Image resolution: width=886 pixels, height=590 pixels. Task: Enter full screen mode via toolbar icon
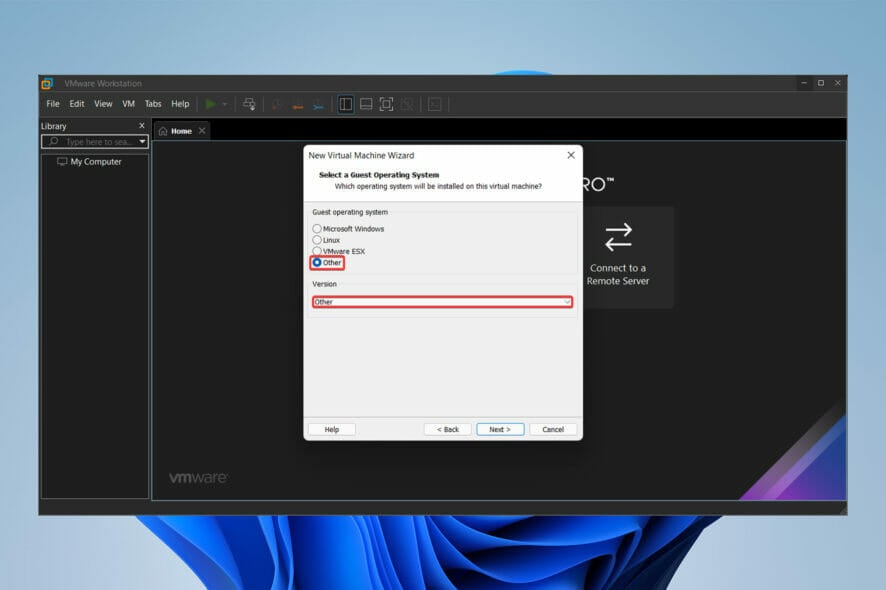[x=386, y=104]
